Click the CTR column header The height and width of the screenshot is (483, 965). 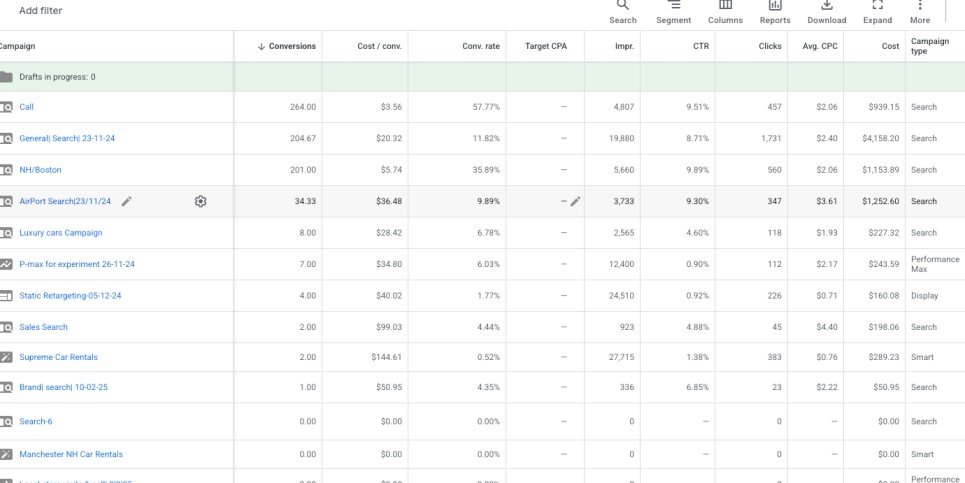tap(699, 46)
